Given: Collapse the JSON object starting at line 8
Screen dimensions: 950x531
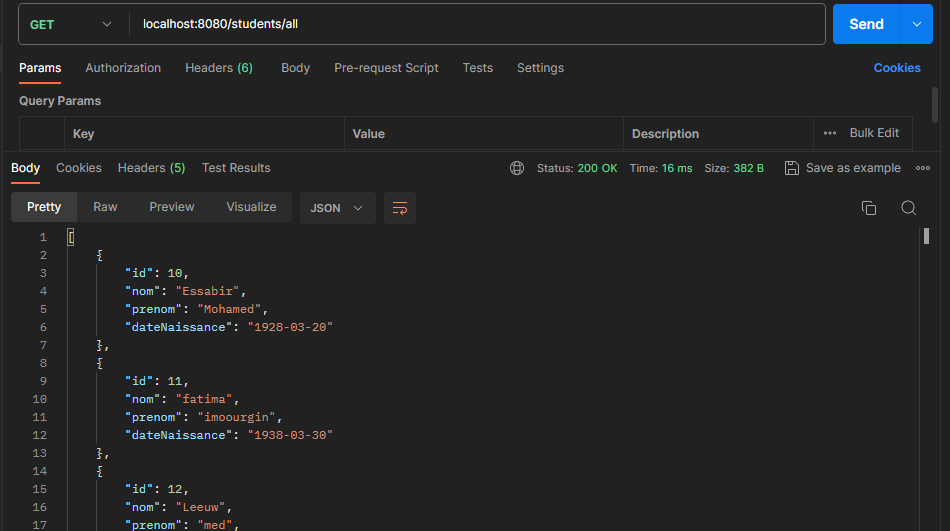Looking at the screenshot, I should (100, 363).
